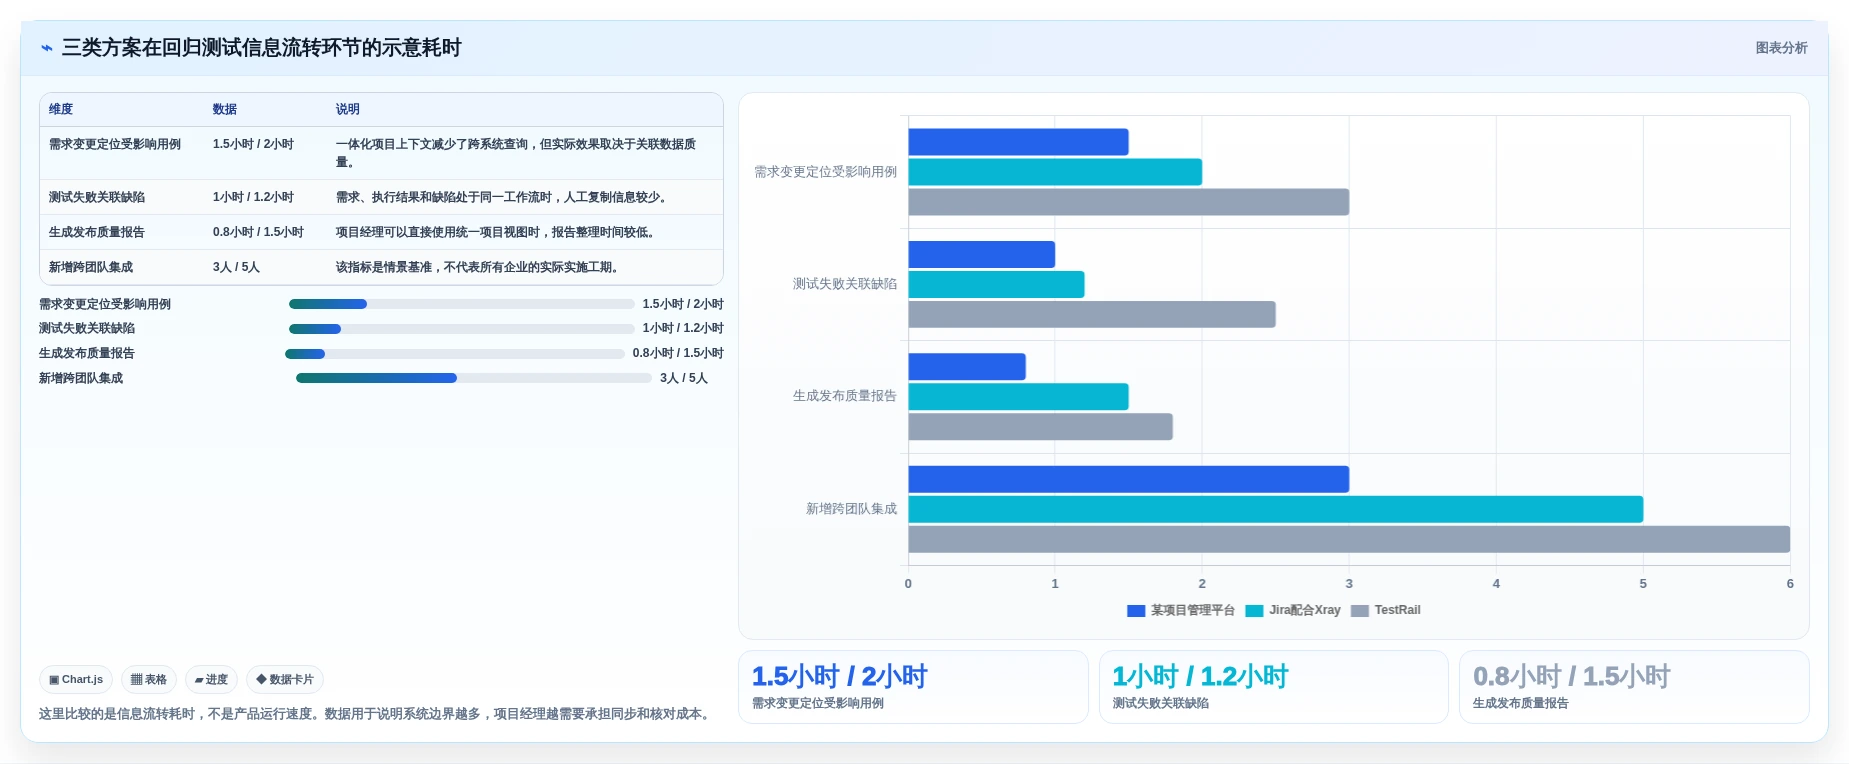Select the 数据卡片 tag chip
The height and width of the screenshot is (764, 1849).
[x=285, y=680]
